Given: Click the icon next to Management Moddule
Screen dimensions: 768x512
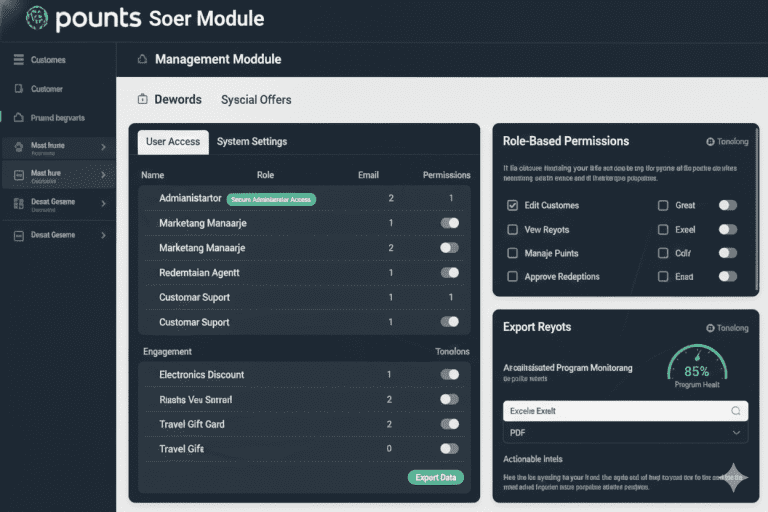Looking at the screenshot, I should pyautogui.click(x=141, y=60).
